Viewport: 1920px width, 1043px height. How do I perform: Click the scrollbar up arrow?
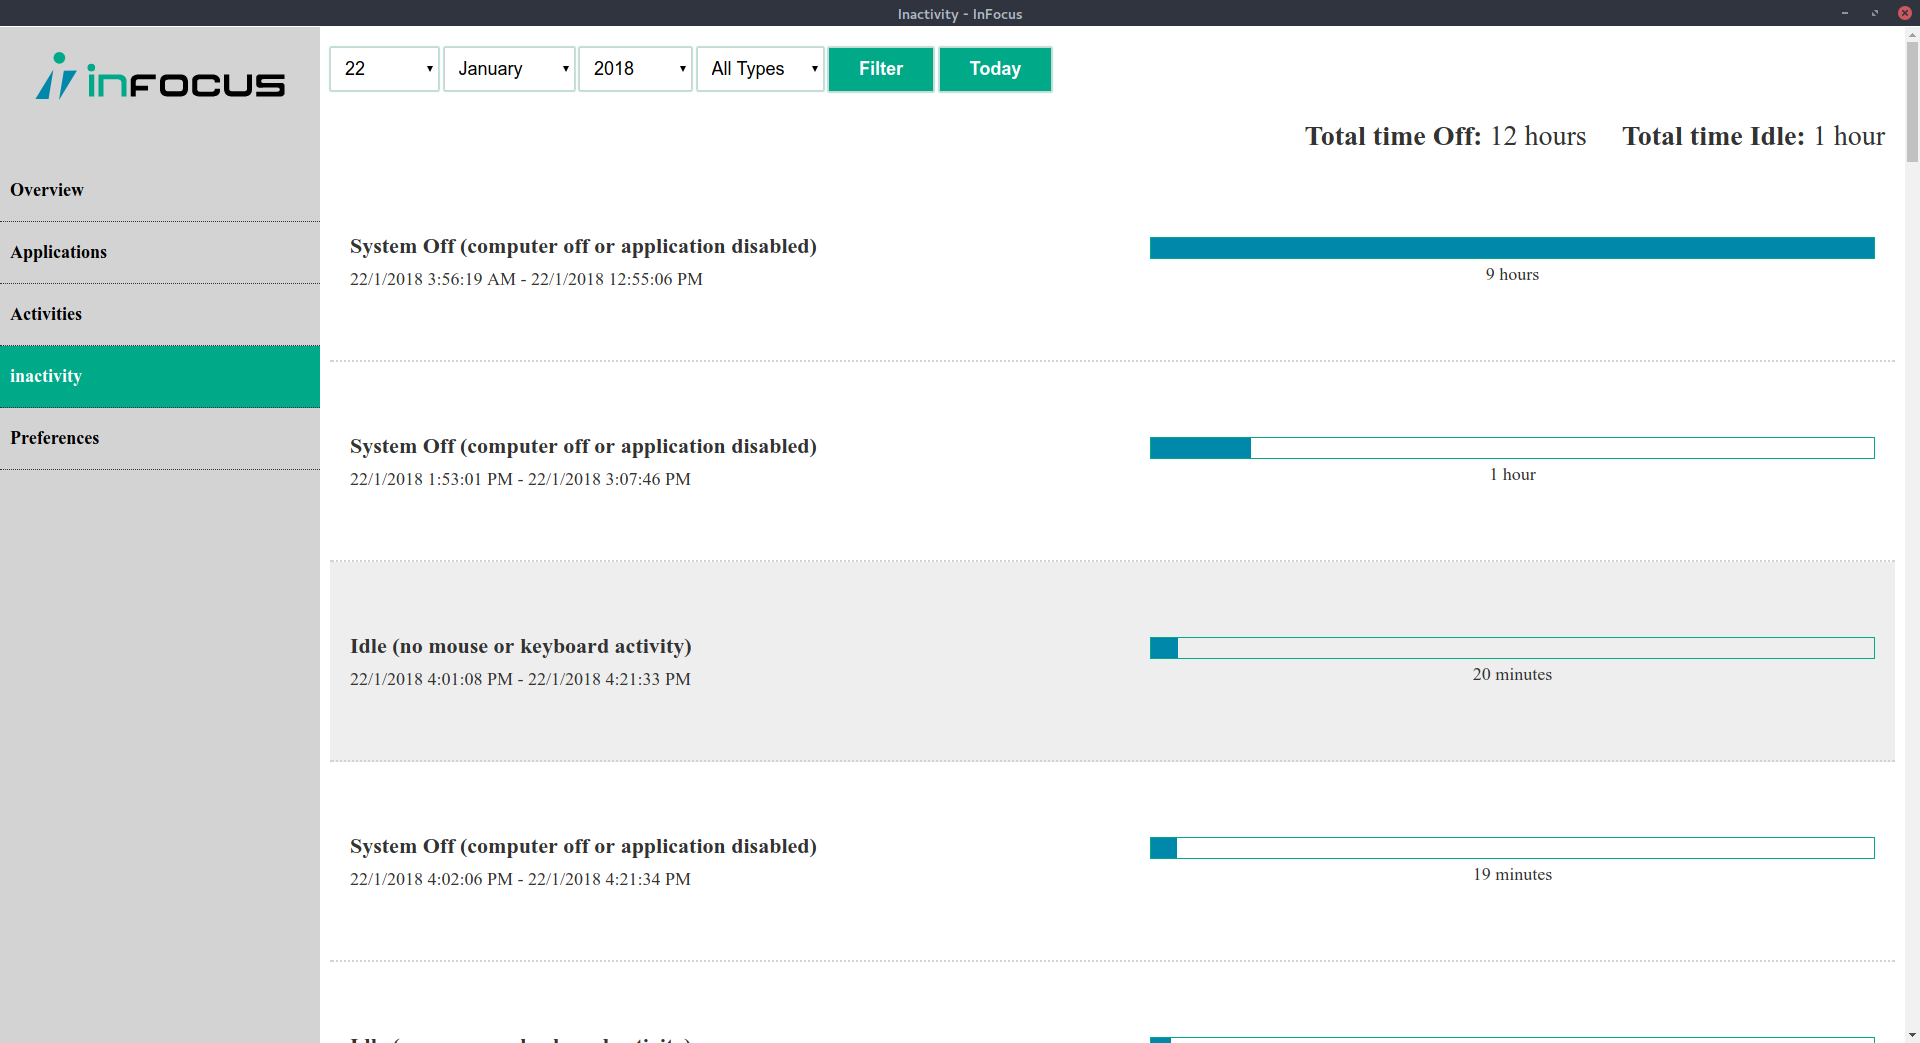click(x=1912, y=33)
